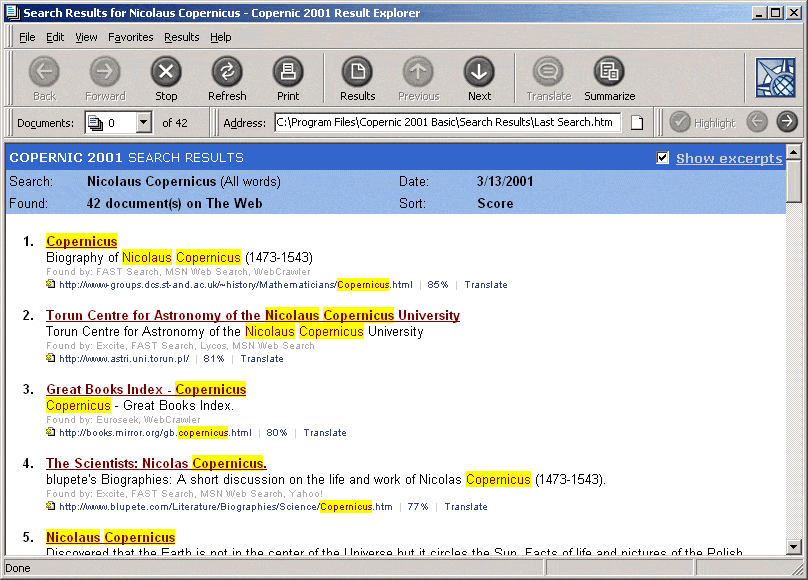Check the excerpt visibility box near Show excerpts

(663, 157)
